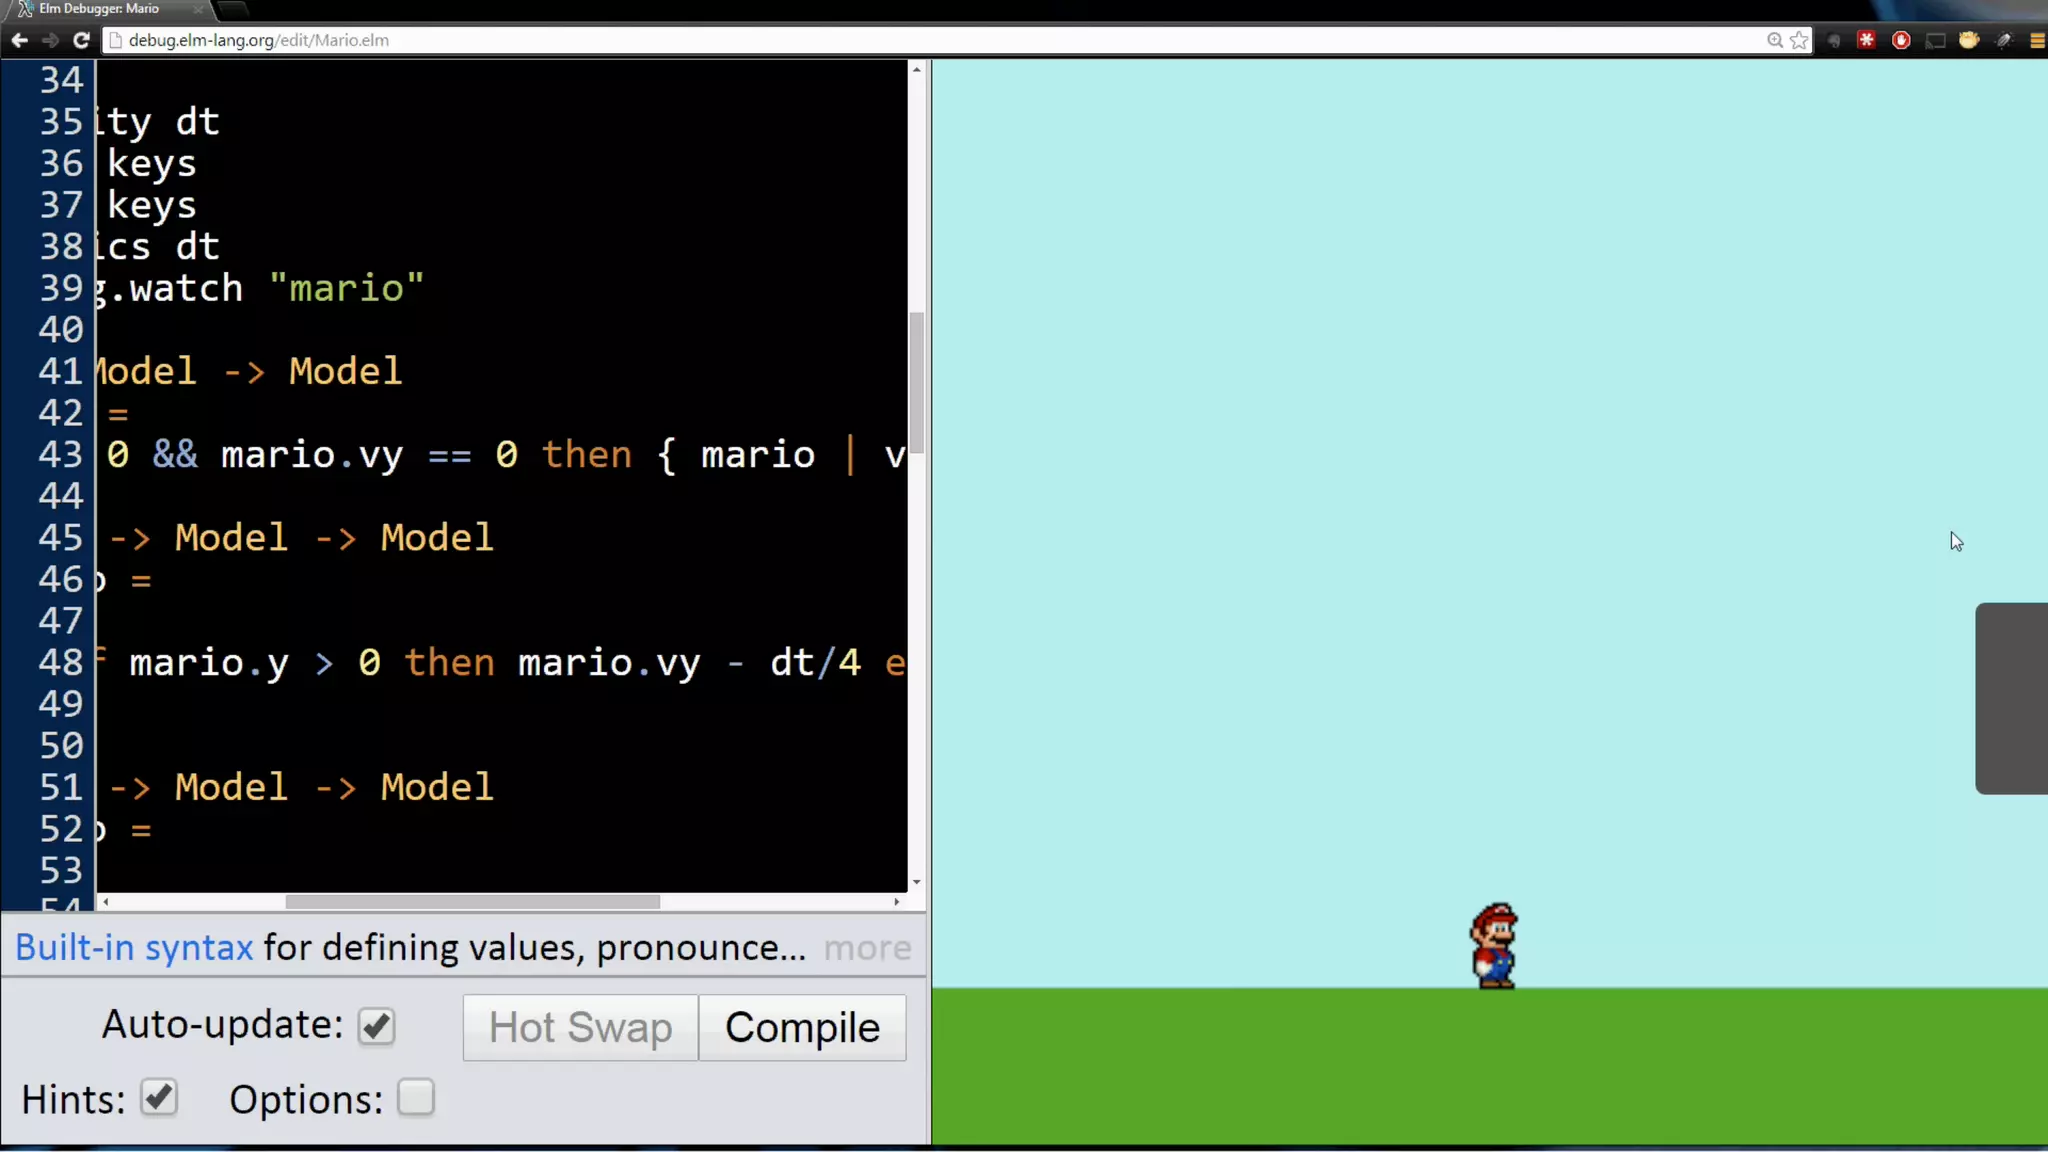Click the Compile button
The image size is (2048, 1152).
pyautogui.click(x=802, y=1027)
